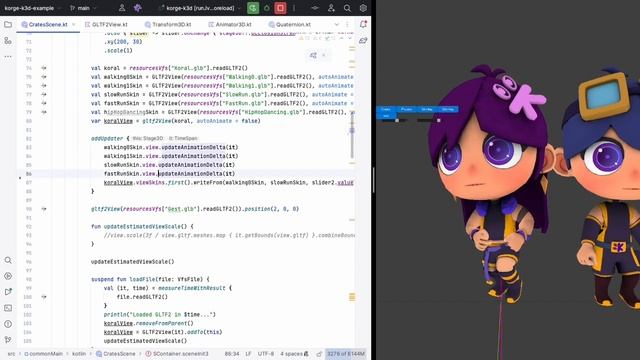The image size is (640, 360).
Task: Click gutter arrow icon on line 100
Action: pos(44,297)
